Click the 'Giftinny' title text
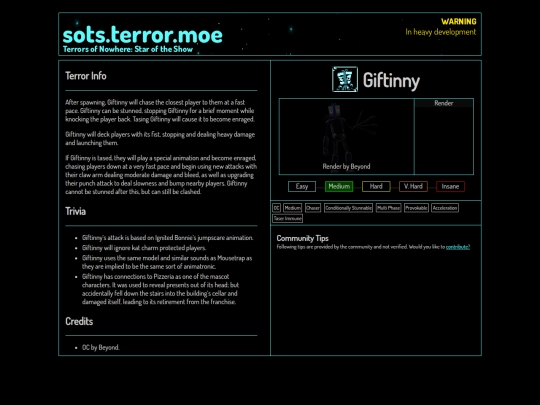The height and width of the screenshot is (405, 540). (392, 81)
